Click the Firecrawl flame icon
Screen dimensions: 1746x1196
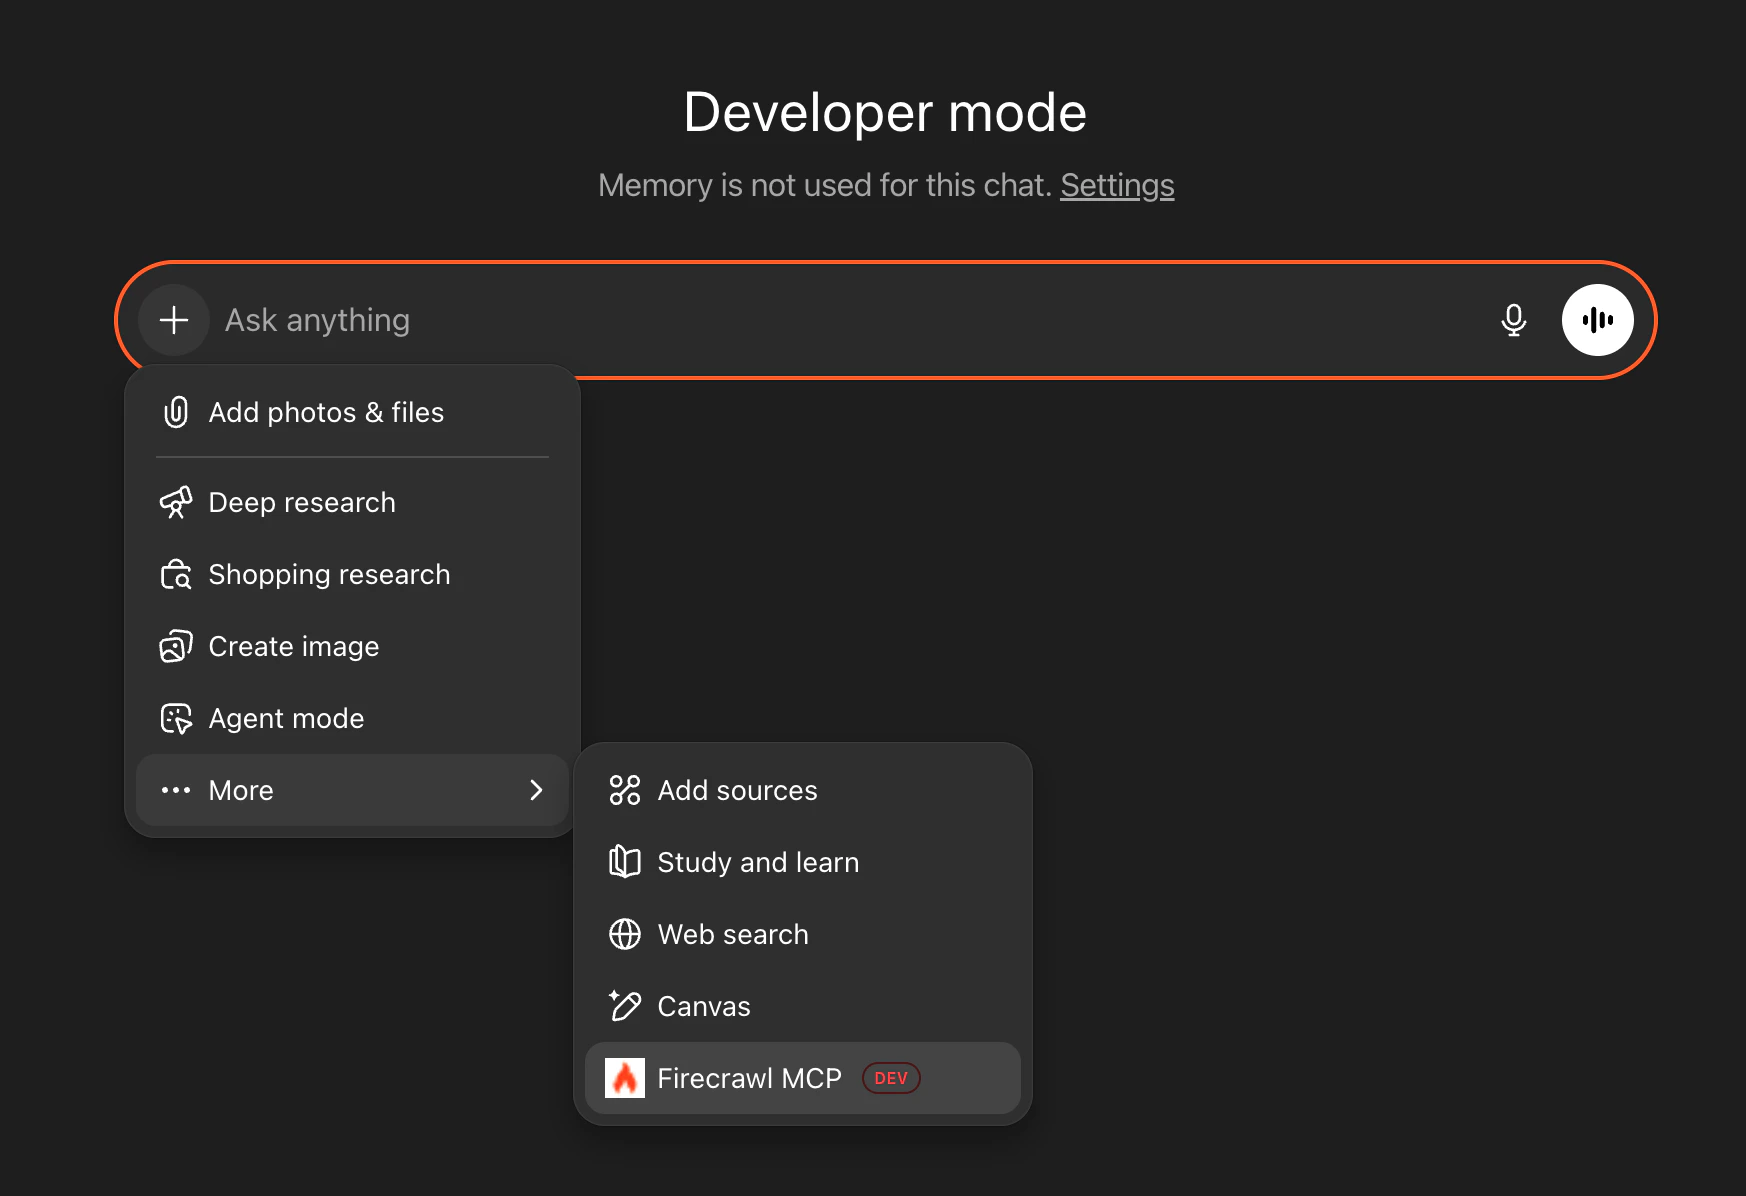625,1078
